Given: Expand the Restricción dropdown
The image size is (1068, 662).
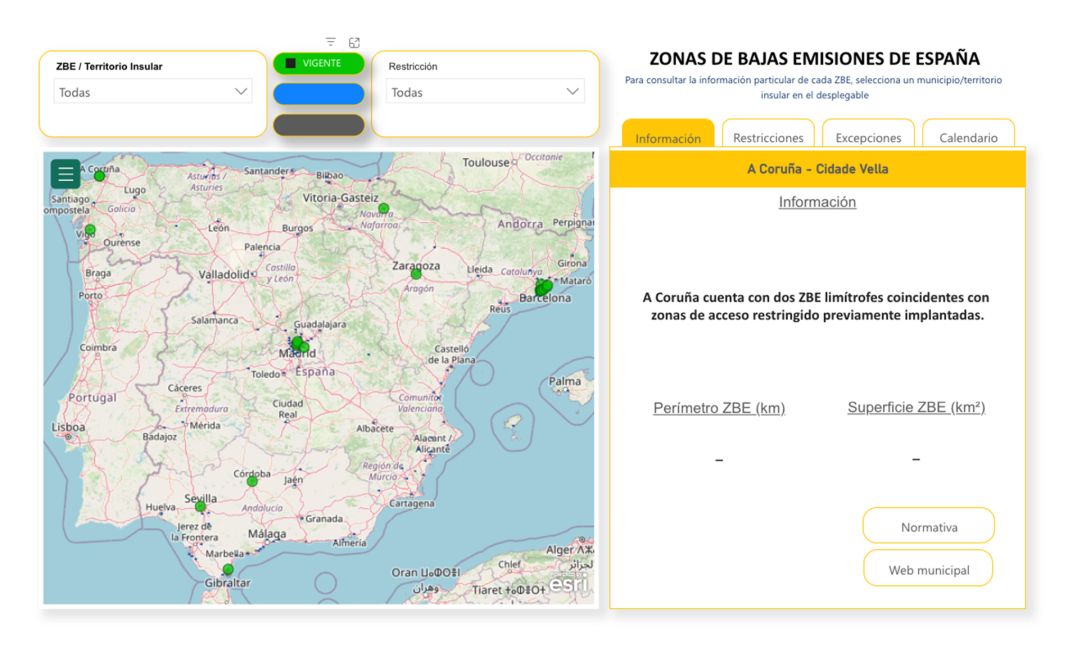Looking at the screenshot, I should pyautogui.click(x=485, y=92).
